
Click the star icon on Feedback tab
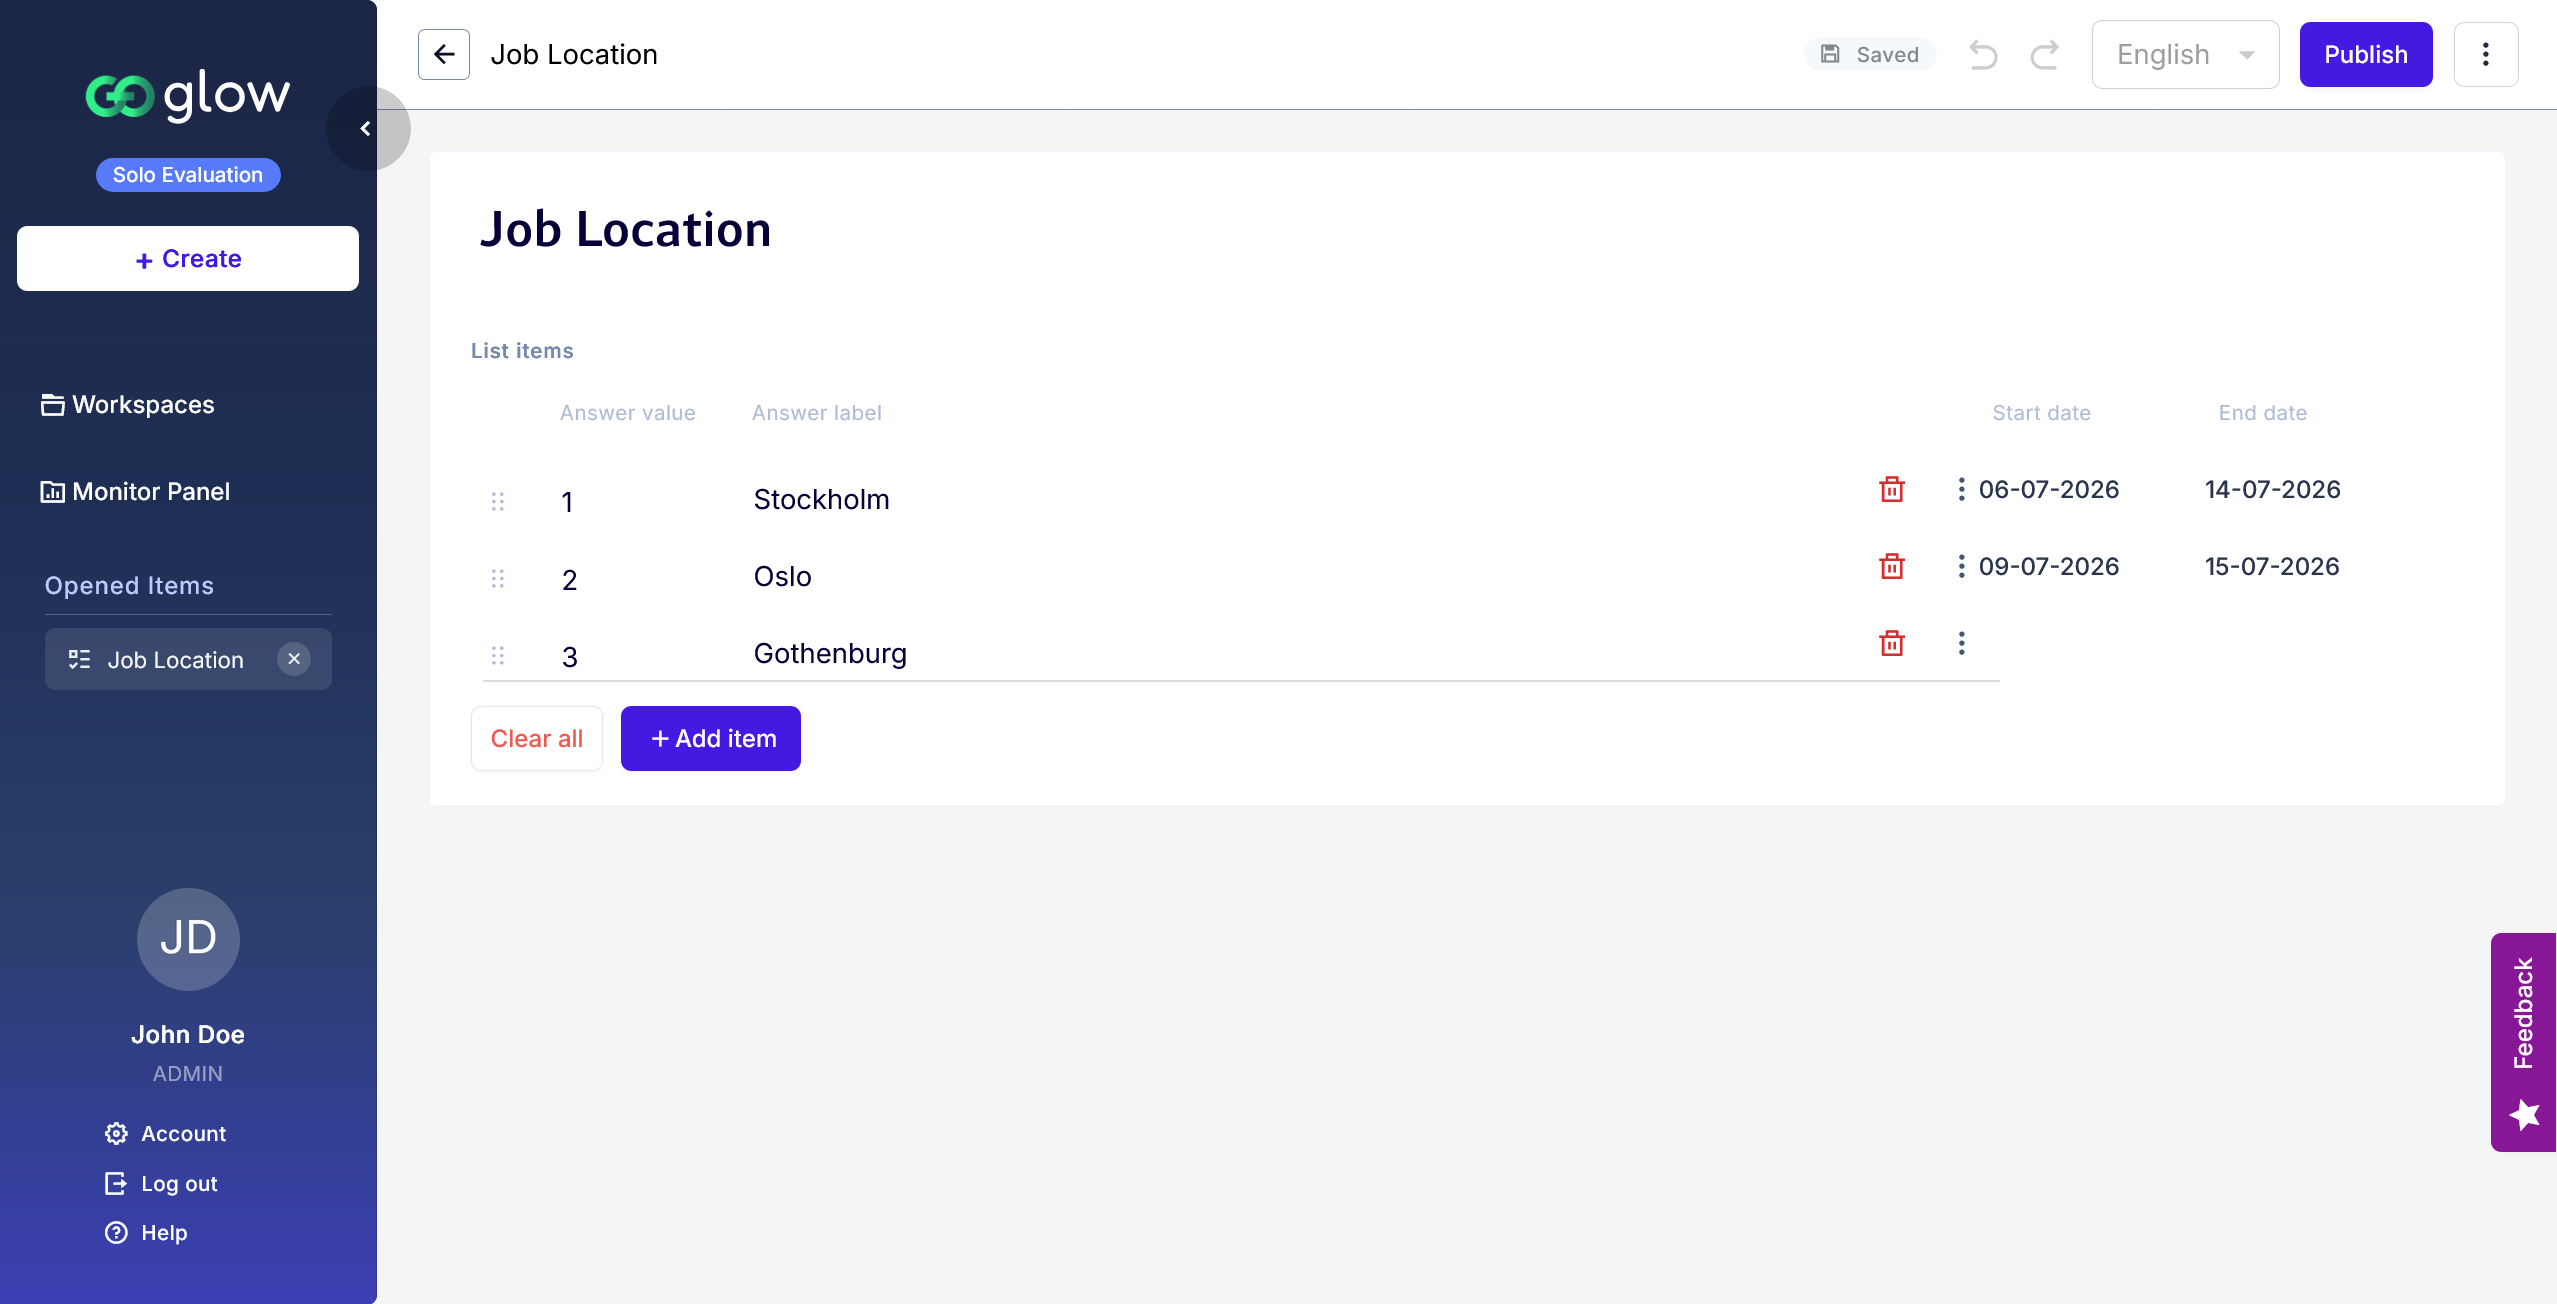(x=2525, y=1114)
